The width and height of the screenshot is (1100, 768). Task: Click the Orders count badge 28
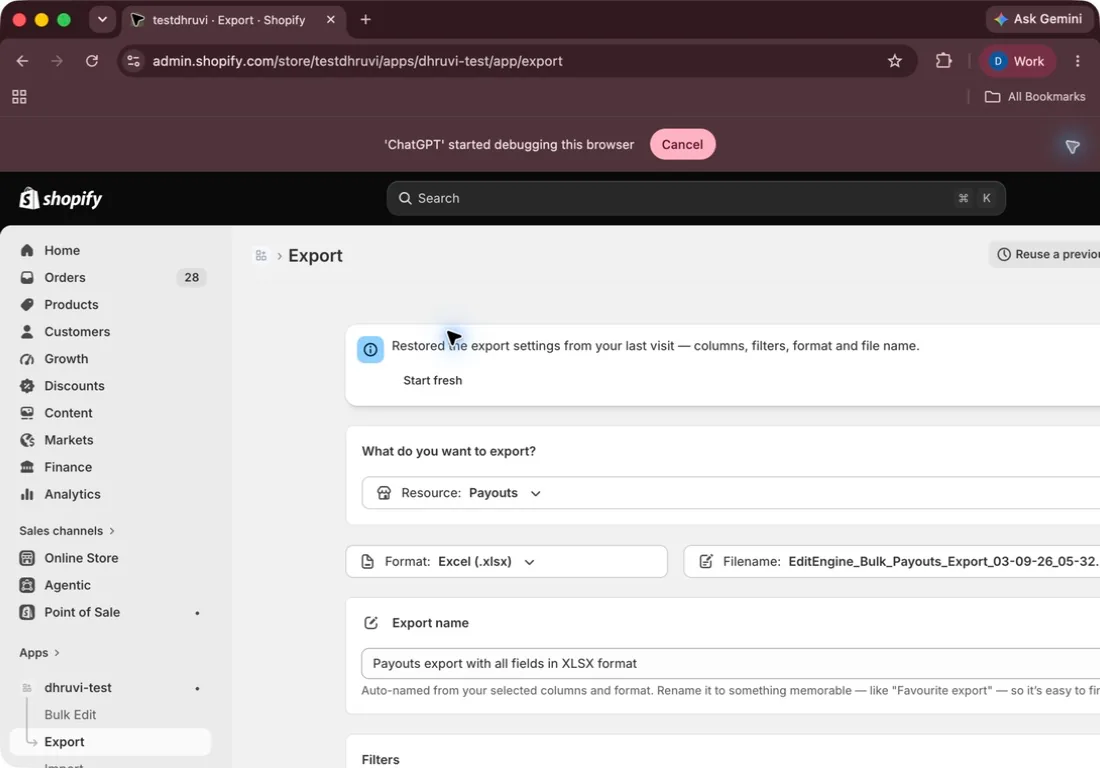tap(192, 277)
